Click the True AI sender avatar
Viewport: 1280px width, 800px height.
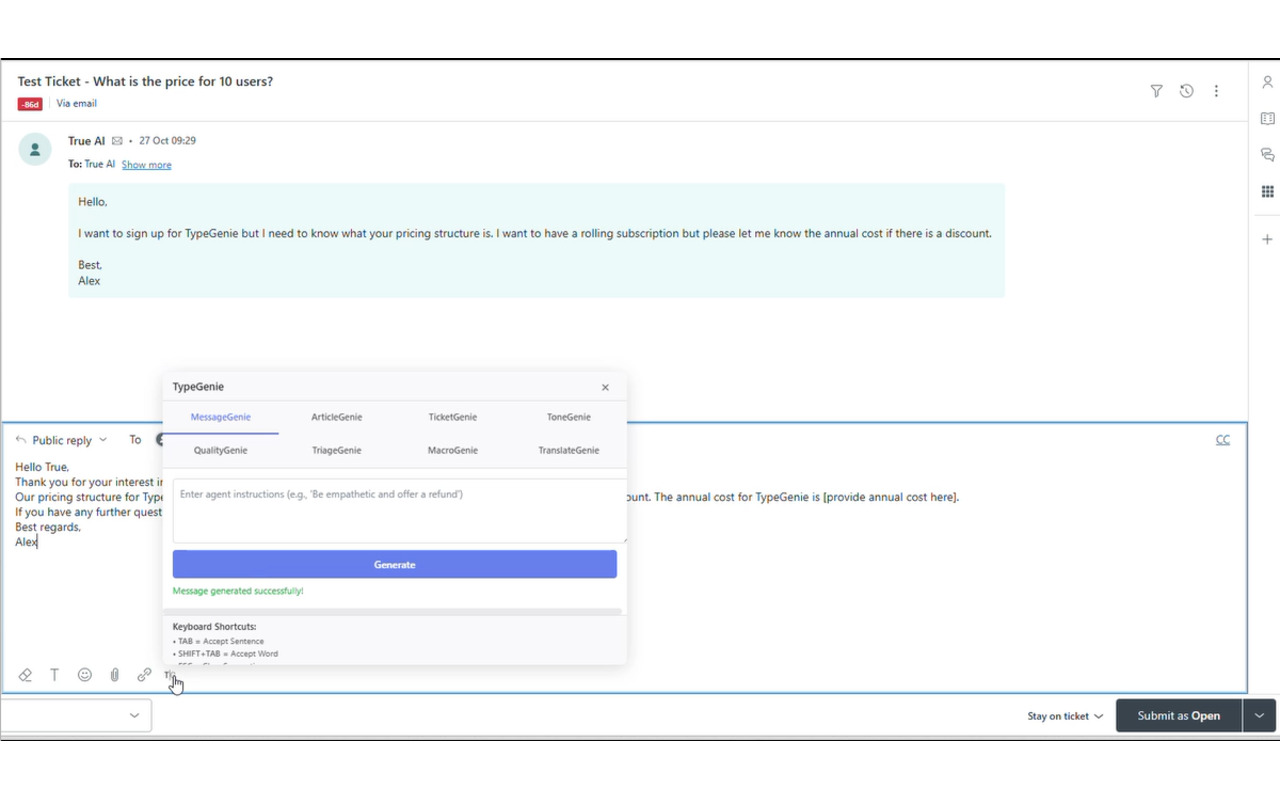point(35,149)
